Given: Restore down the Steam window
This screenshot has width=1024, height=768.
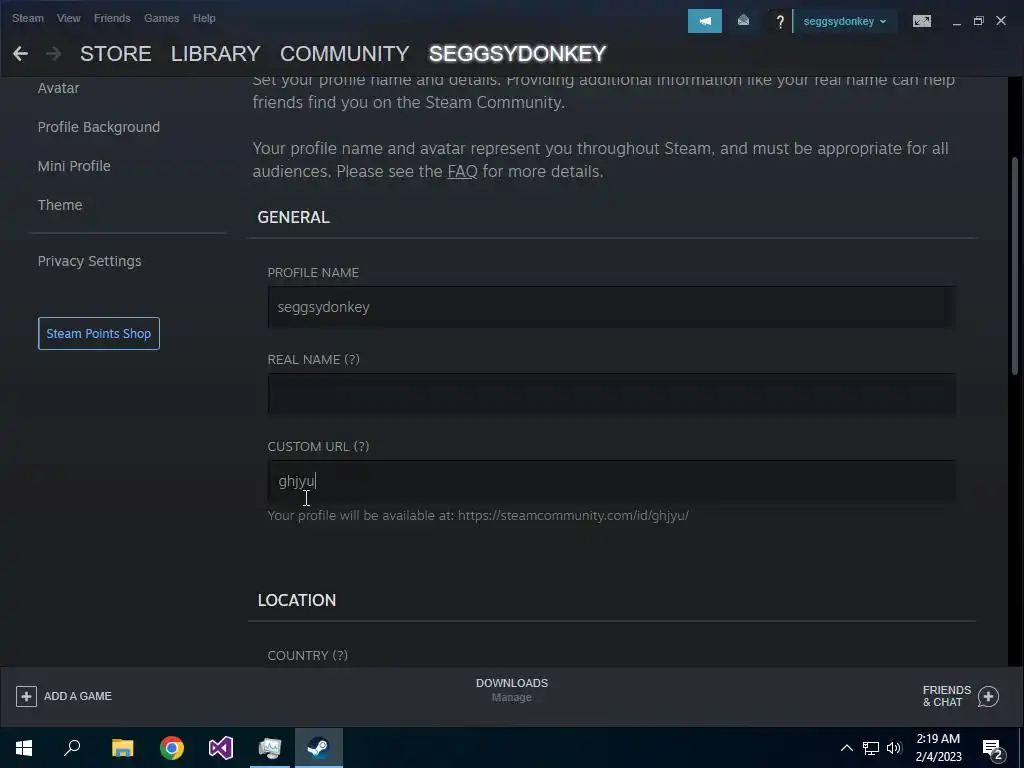Looking at the screenshot, I should [978, 22].
